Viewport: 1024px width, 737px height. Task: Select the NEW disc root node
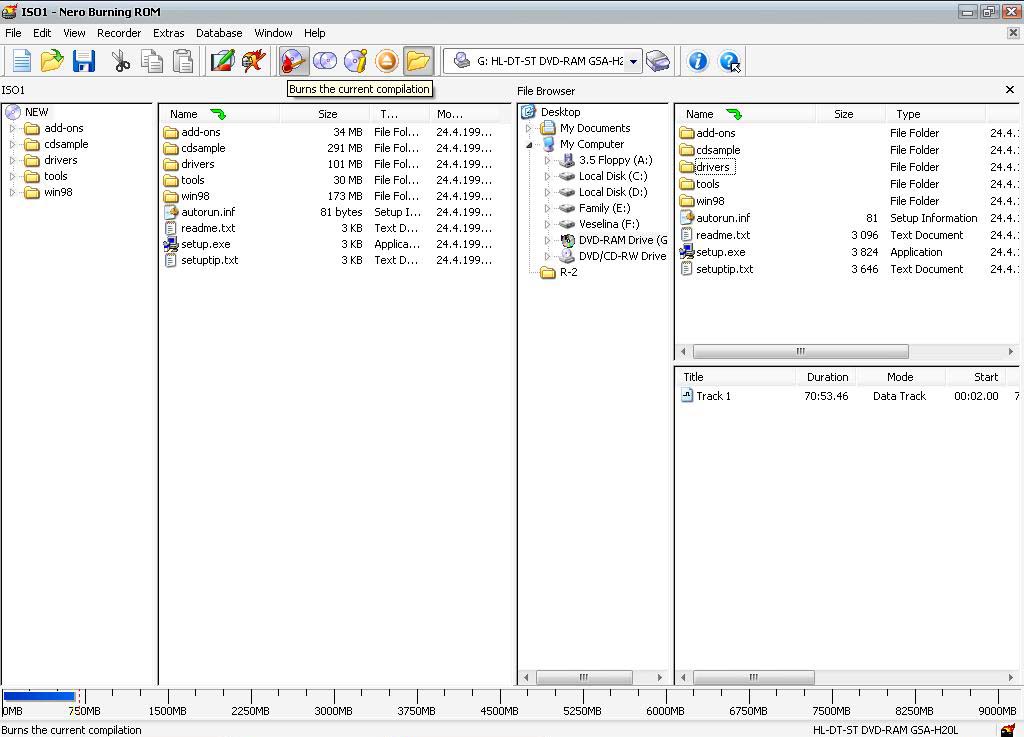click(x=37, y=112)
